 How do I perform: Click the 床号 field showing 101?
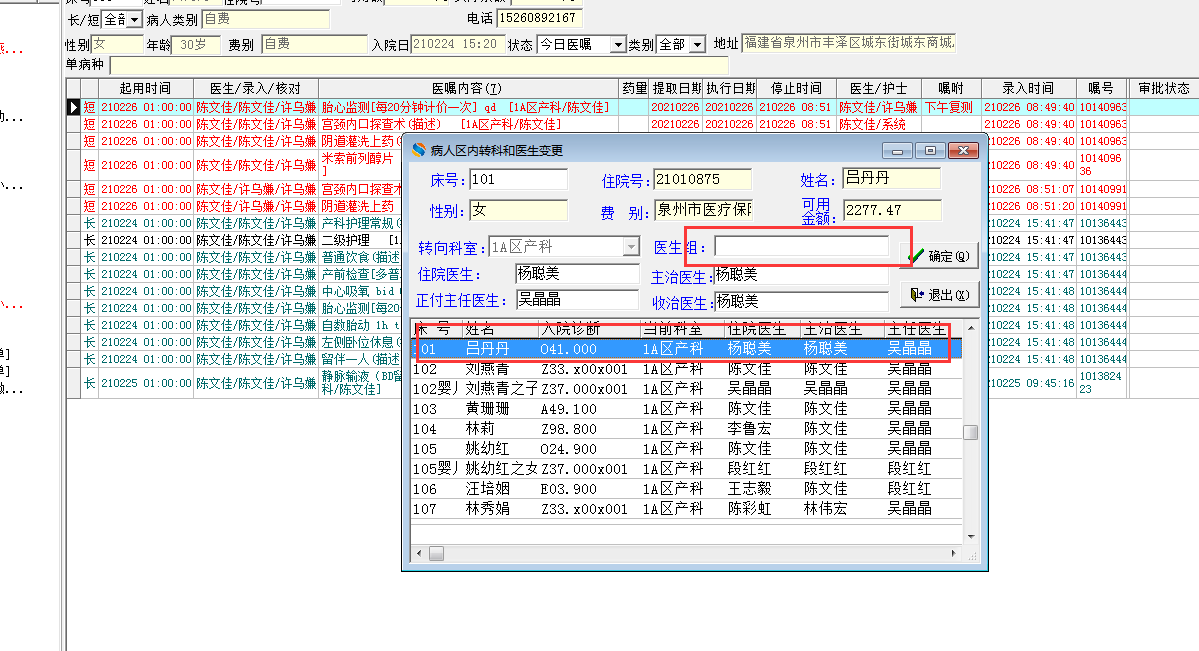518,179
